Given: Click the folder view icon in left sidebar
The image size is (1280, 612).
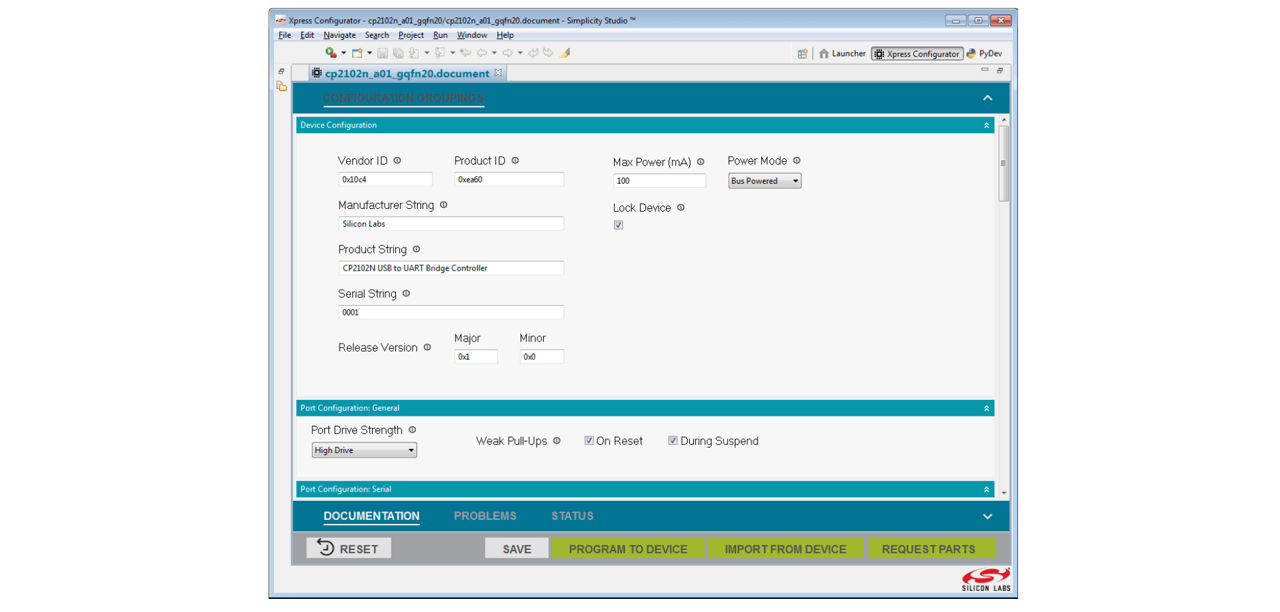Looking at the screenshot, I should tap(282, 86).
